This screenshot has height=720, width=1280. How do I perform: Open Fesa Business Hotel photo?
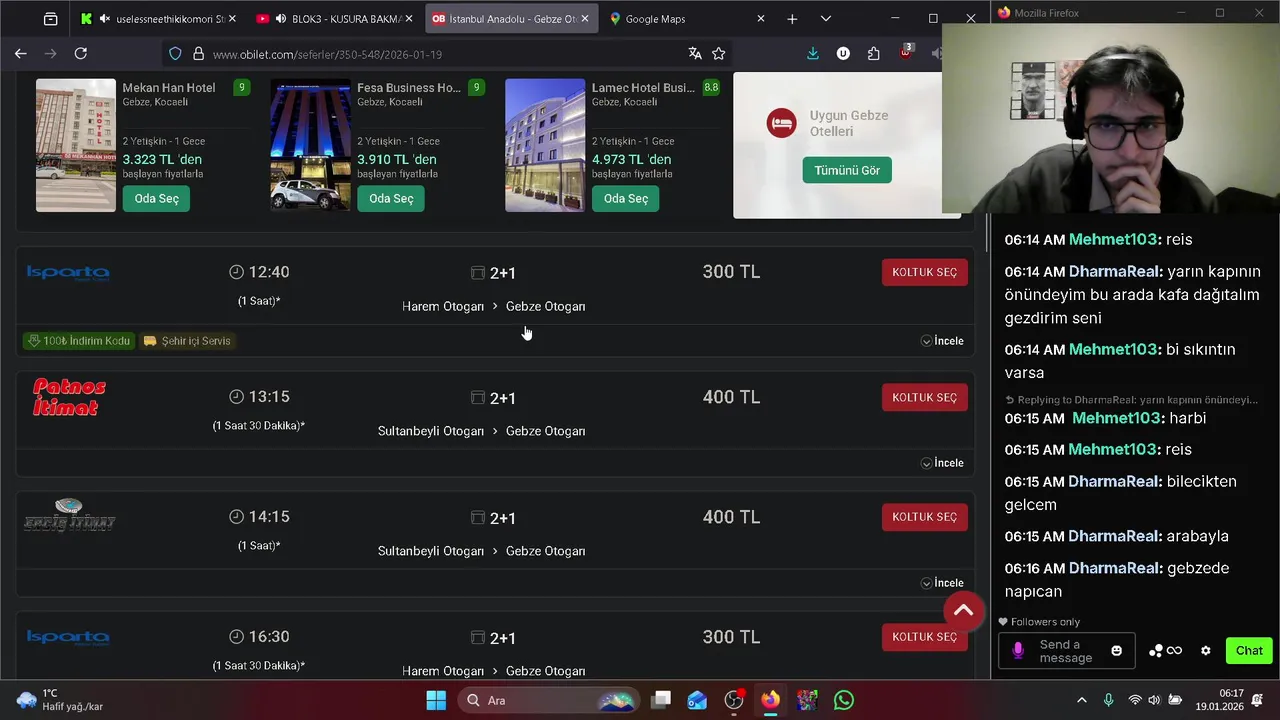[311, 145]
